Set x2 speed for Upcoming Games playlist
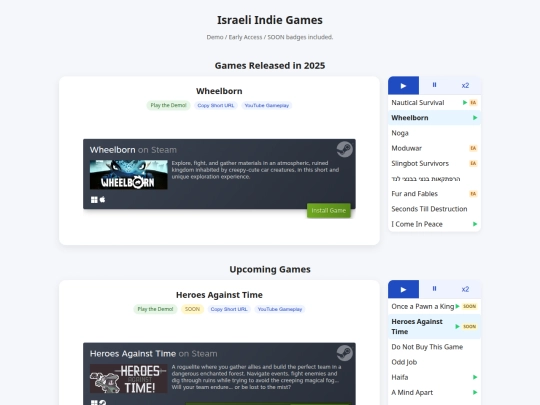The image size is (540, 405). (x=465, y=289)
